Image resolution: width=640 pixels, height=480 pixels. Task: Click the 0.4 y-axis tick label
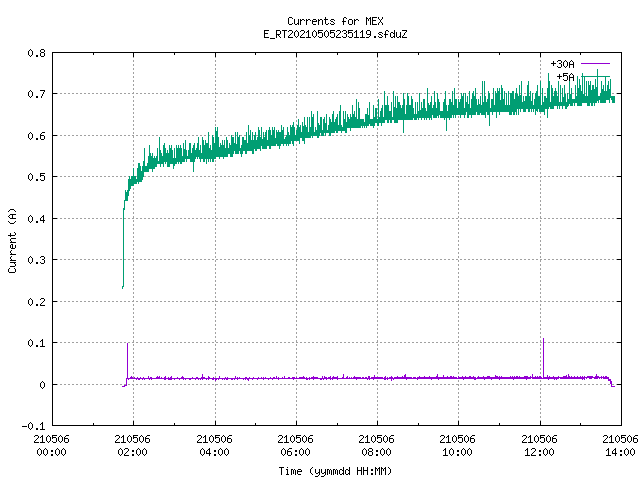(x=36, y=219)
